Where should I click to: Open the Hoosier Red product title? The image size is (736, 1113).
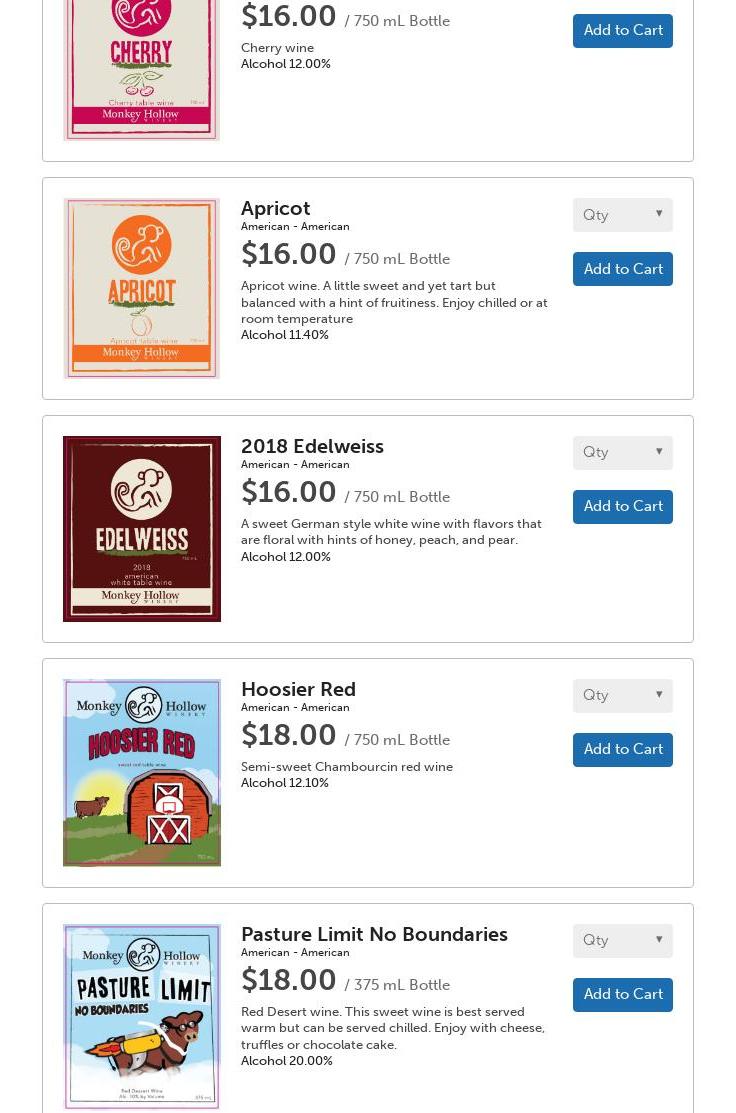click(298, 689)
